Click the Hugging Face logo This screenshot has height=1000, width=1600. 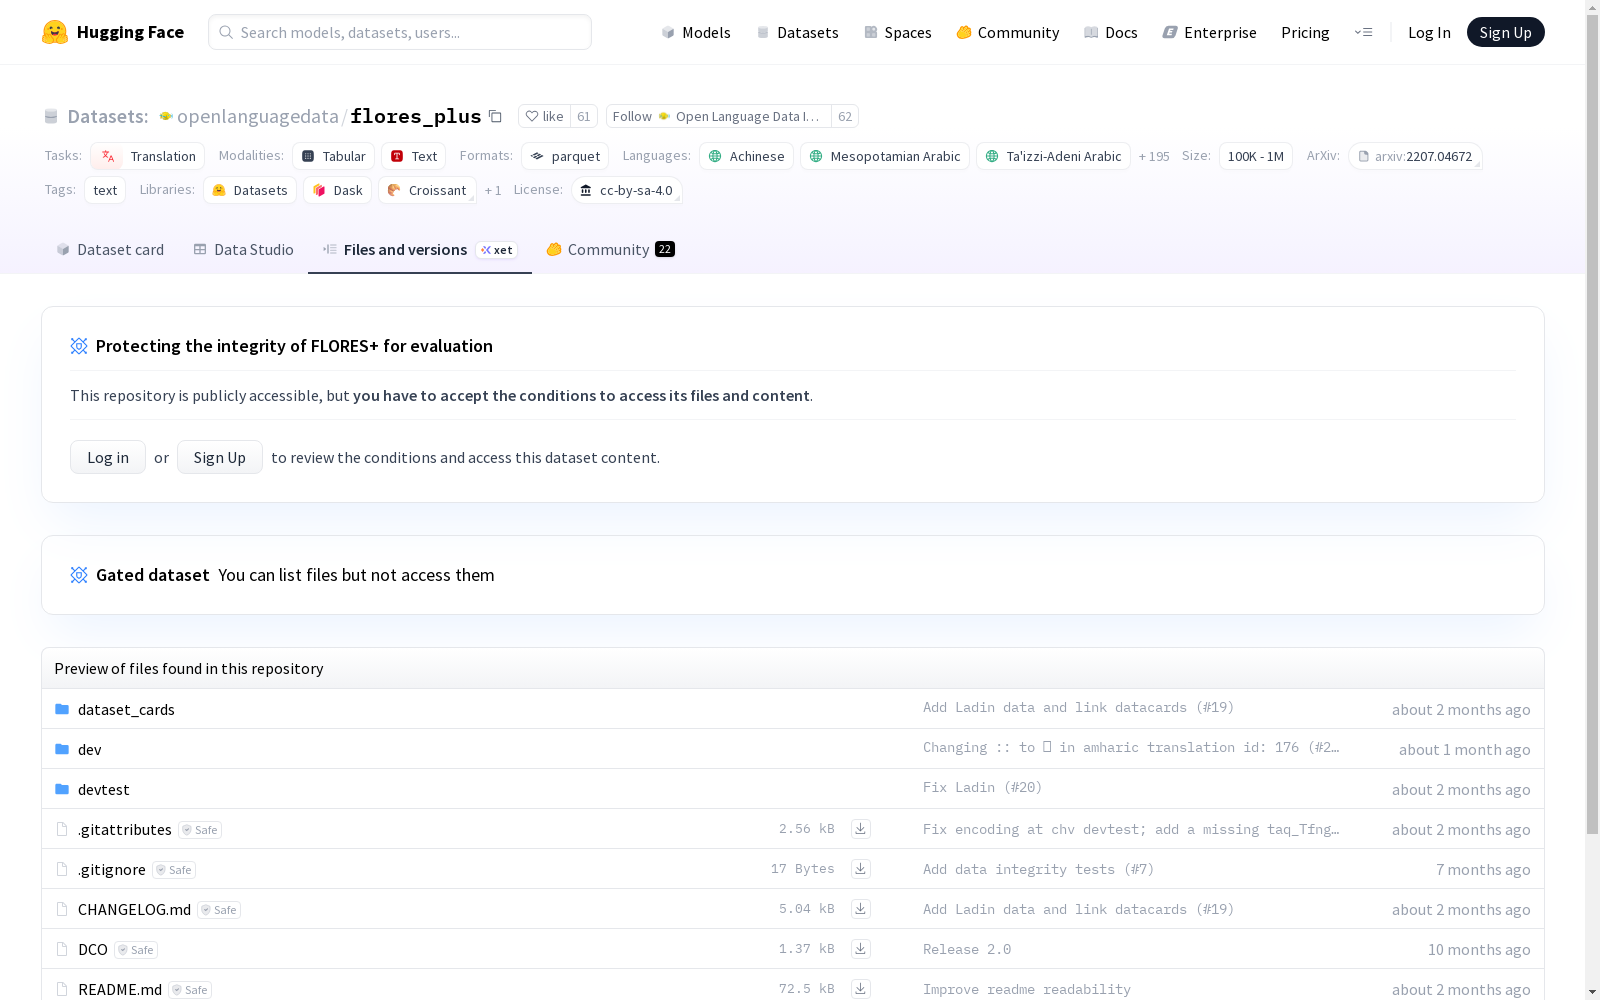[x=112, y=32]
